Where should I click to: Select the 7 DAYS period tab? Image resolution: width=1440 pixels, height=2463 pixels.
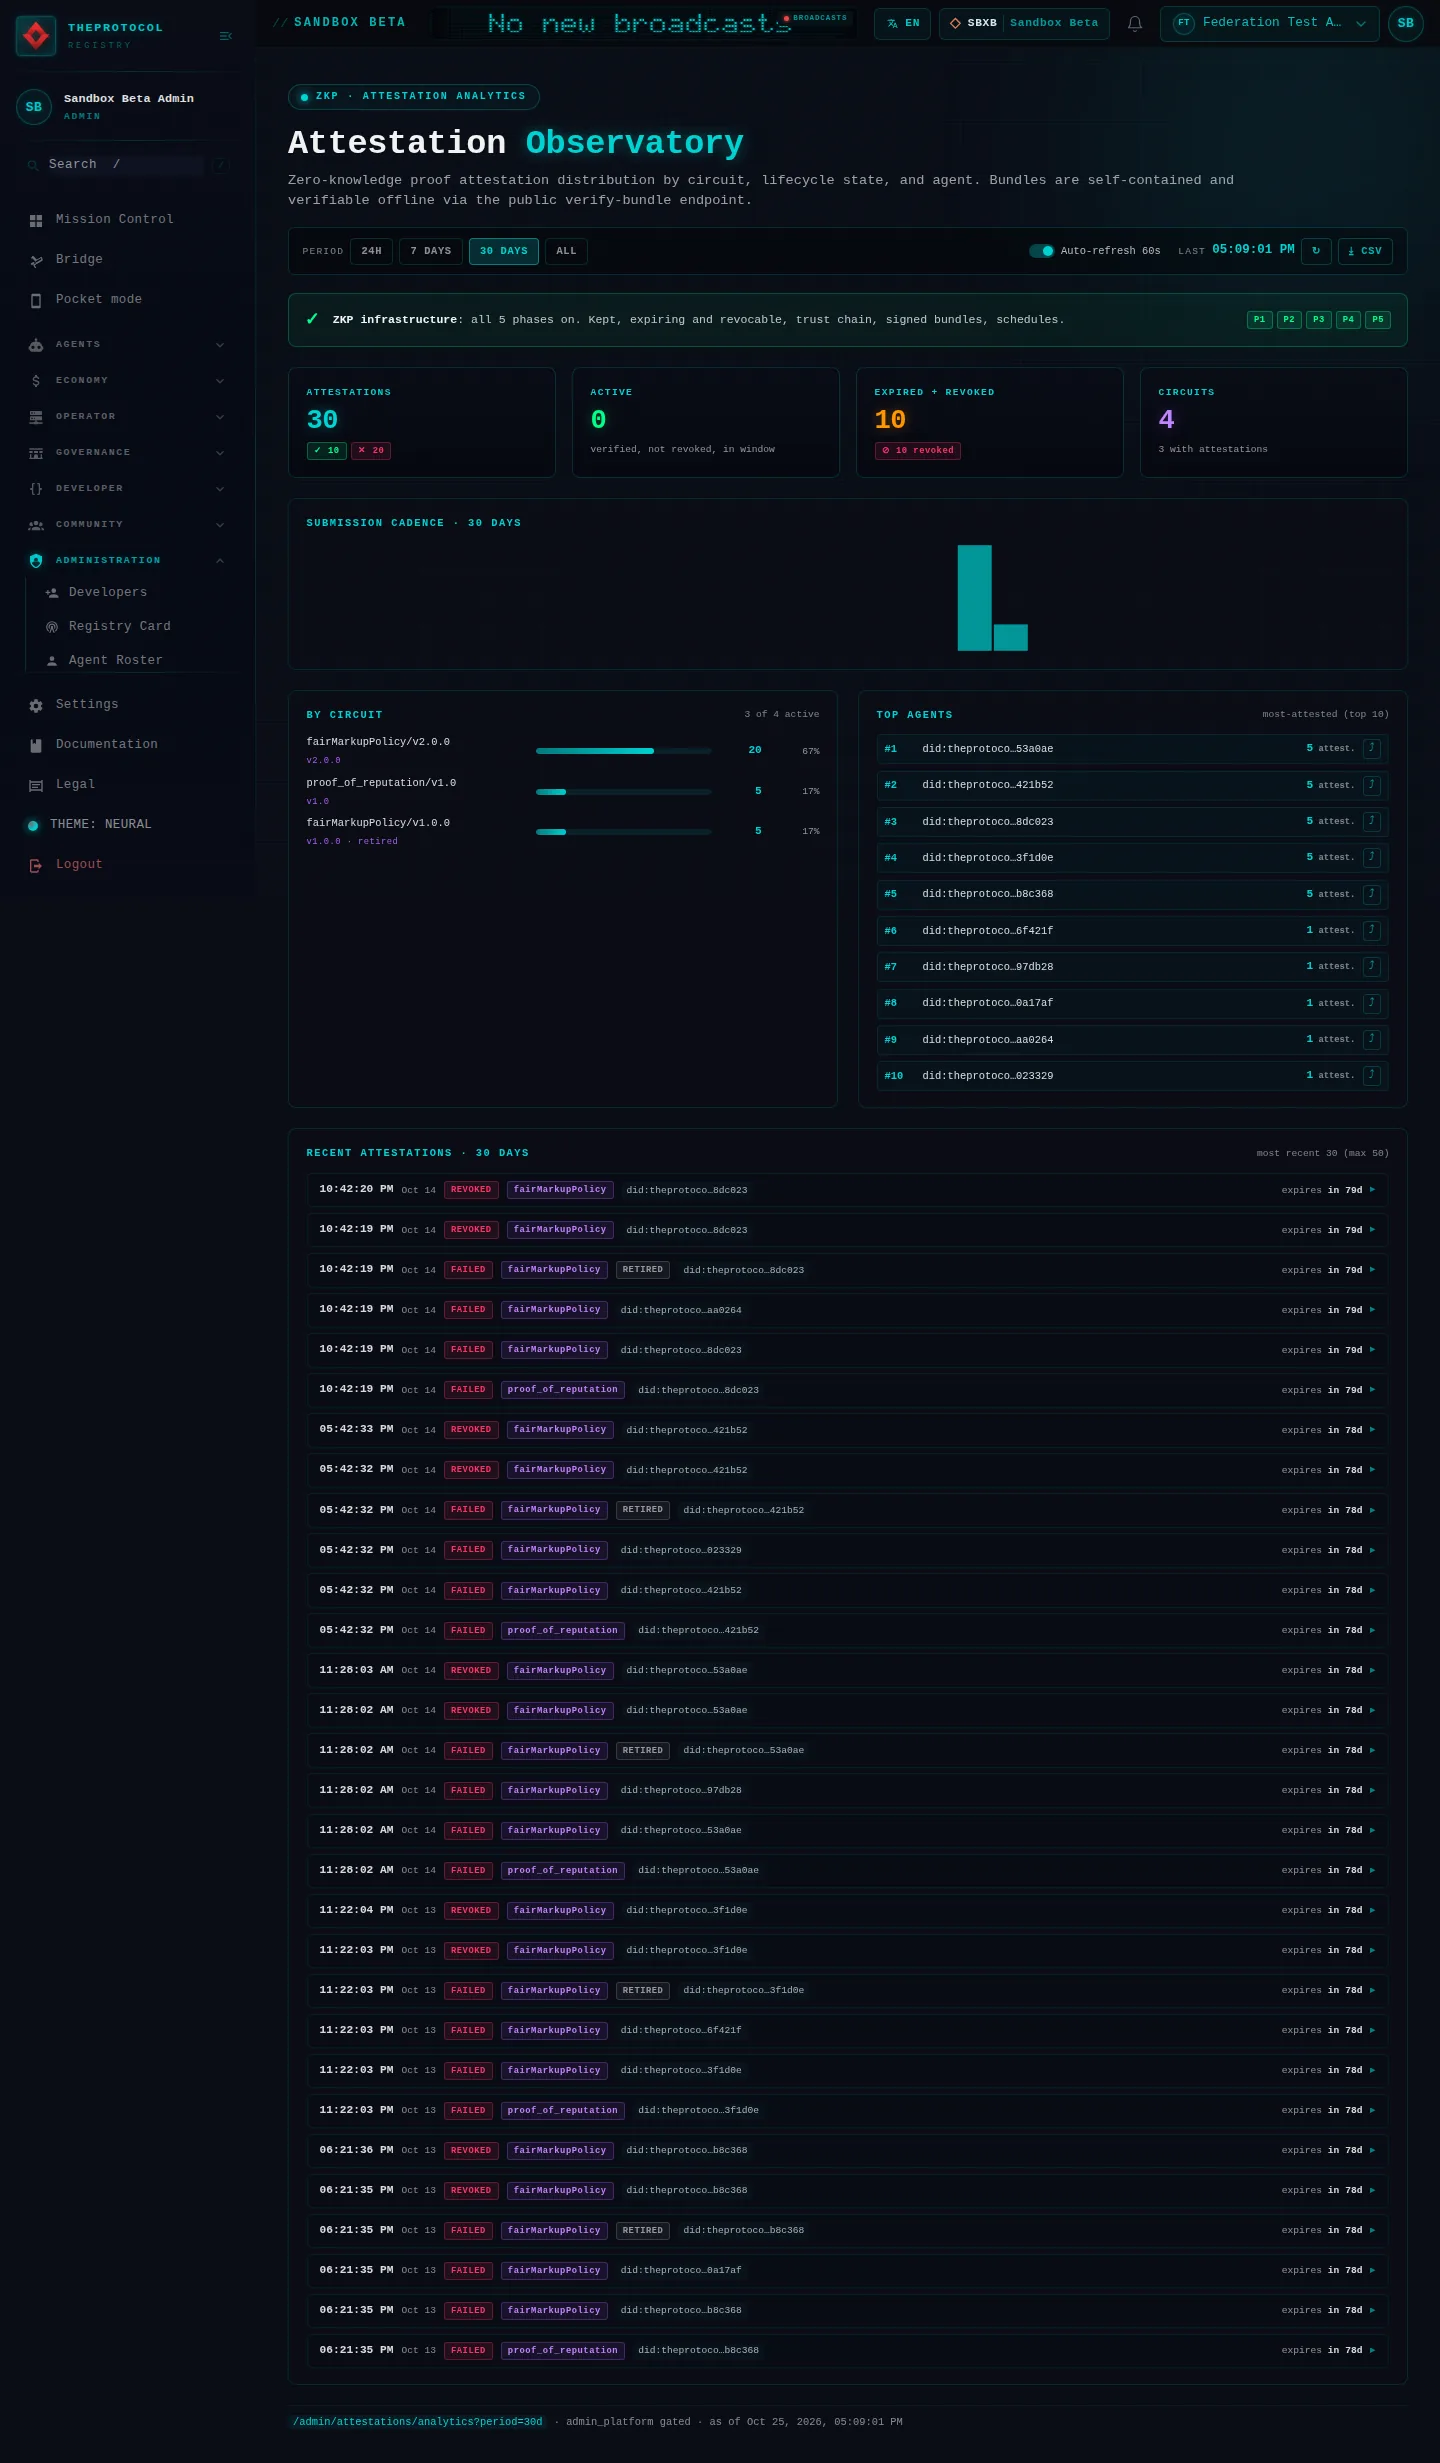tap(431, 251)
